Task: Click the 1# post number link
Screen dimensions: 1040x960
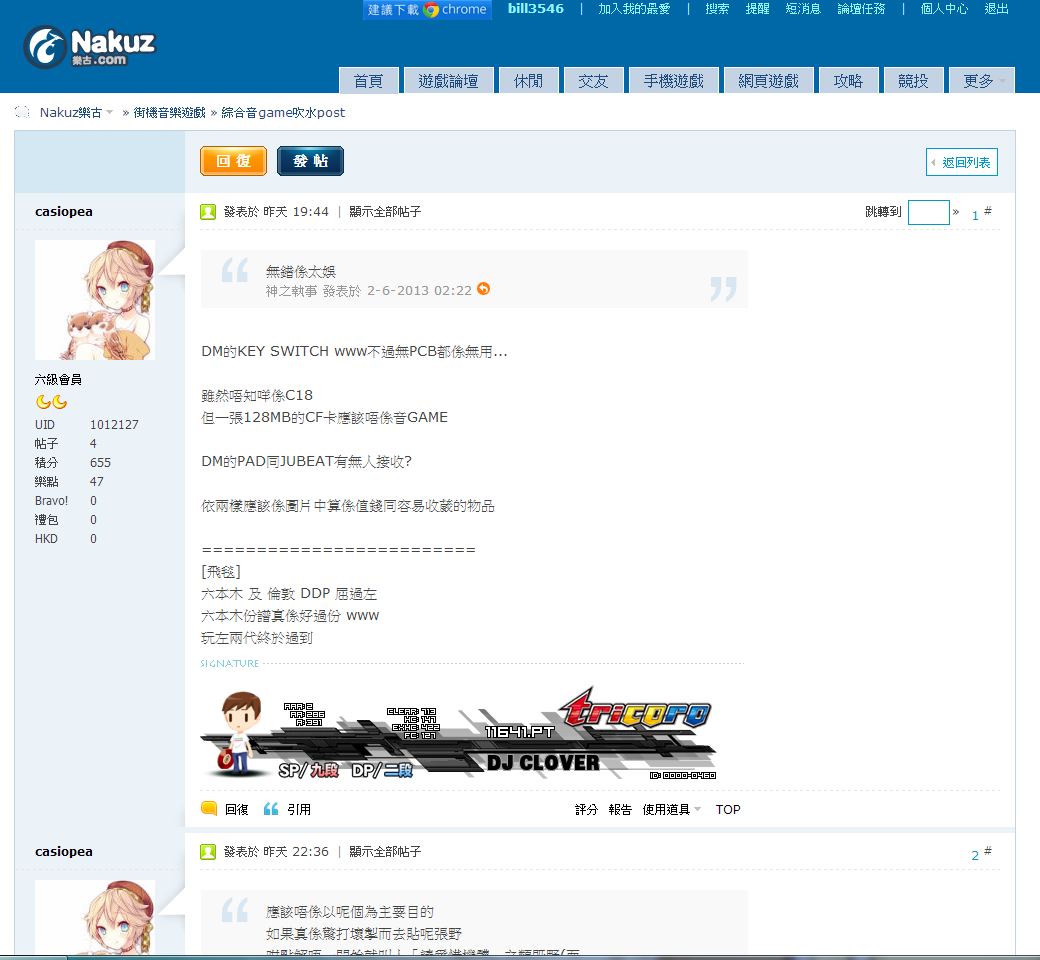Action: click(982, 213)
